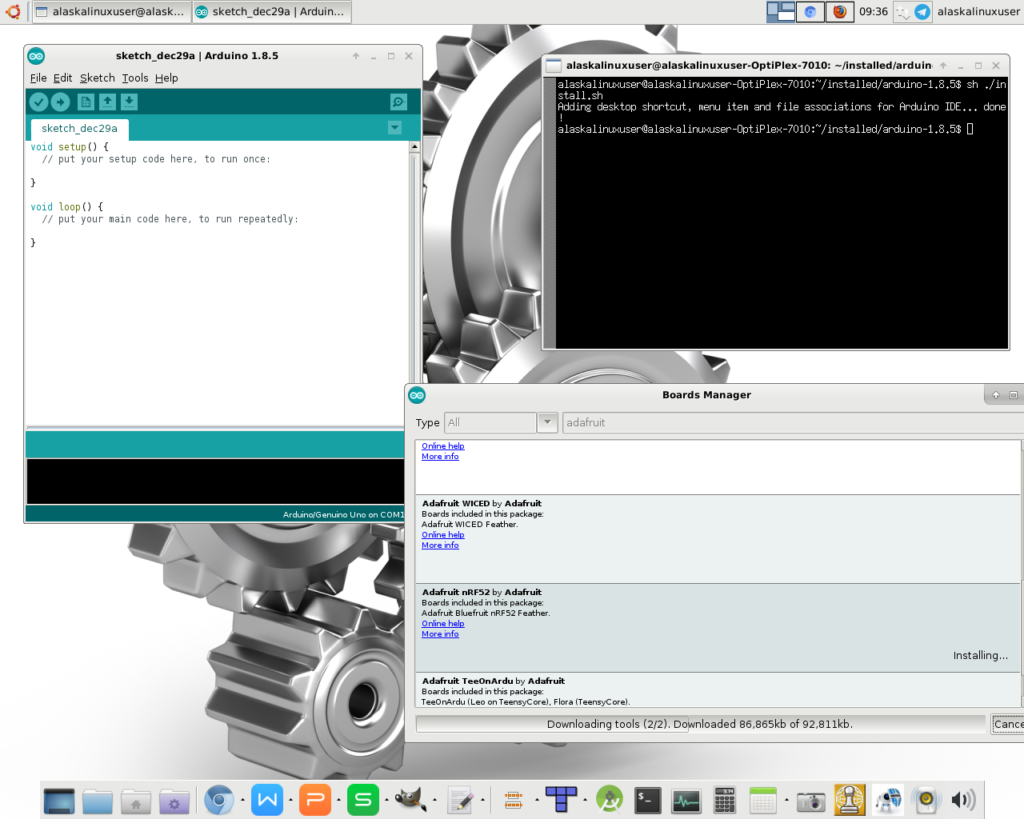Image resolution: width=1024 pixels, height=819 pixels.
Task: Click the Upload arrow icon
Action: coord(60,102)
